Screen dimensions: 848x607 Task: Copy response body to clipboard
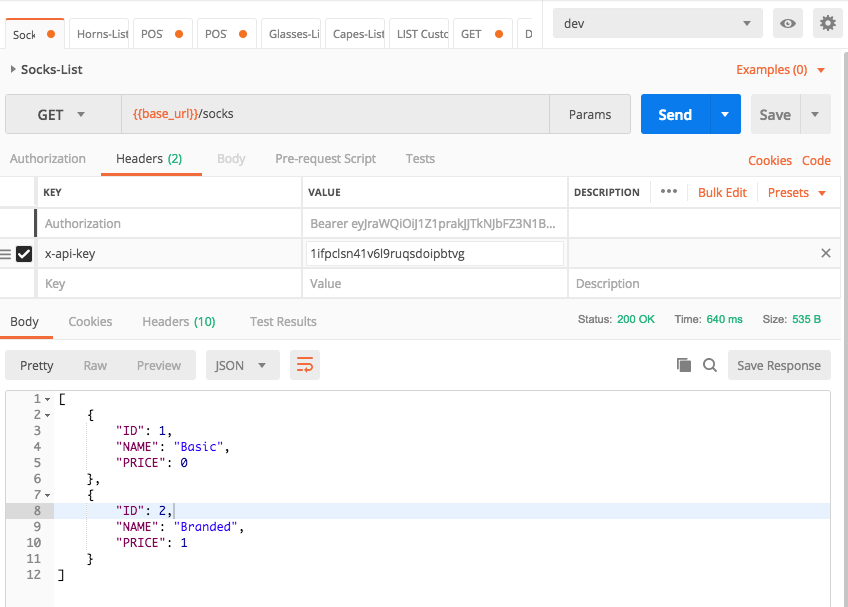684,365
